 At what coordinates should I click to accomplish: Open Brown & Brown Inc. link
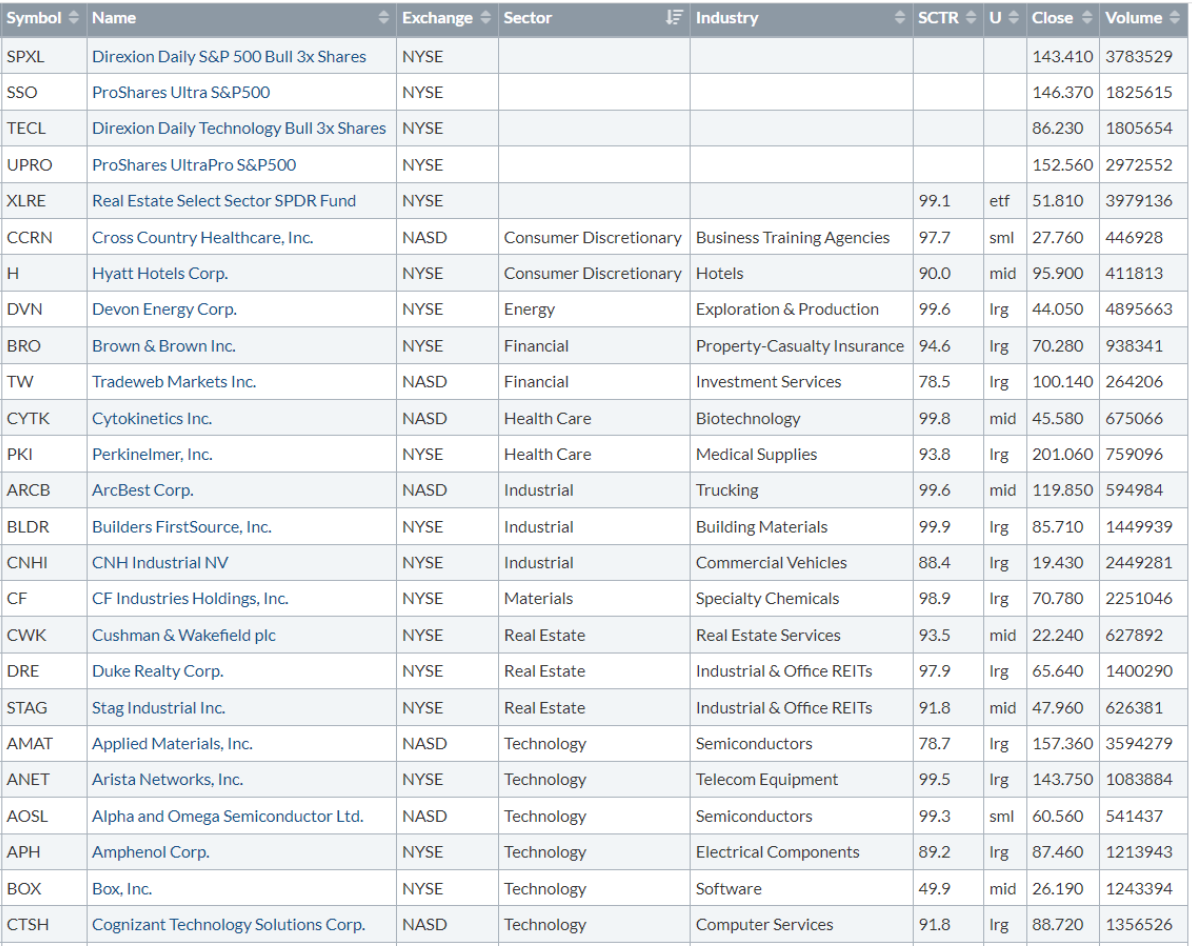[163, 345]
